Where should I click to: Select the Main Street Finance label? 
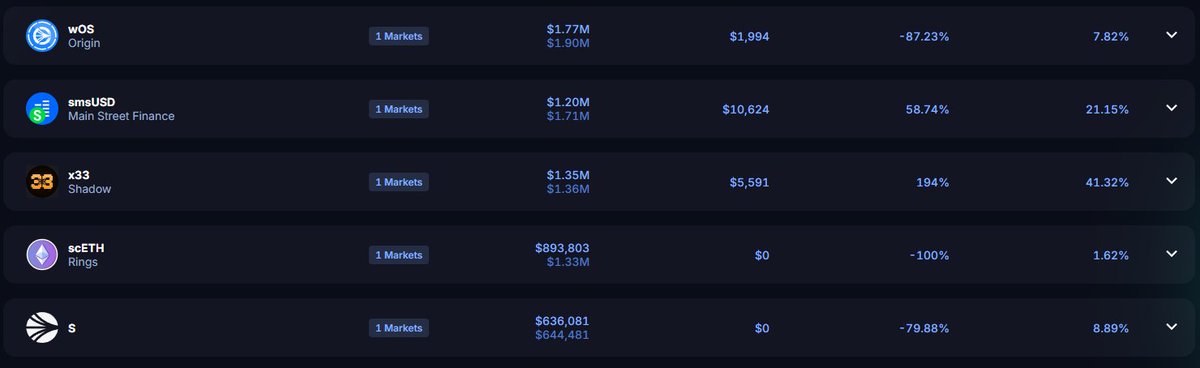pos(121,116)
